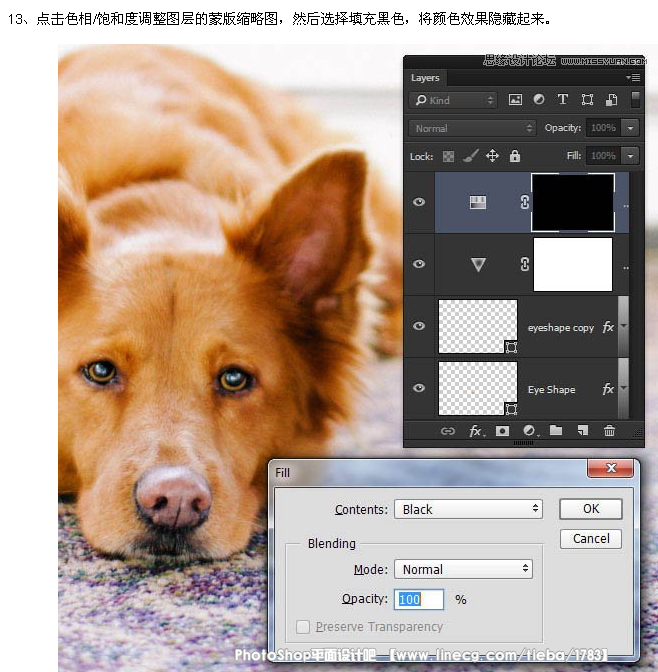Screen dimensions: 658x672
Task: Expand effects of Eye Shape layer
Action: (624, 388)
